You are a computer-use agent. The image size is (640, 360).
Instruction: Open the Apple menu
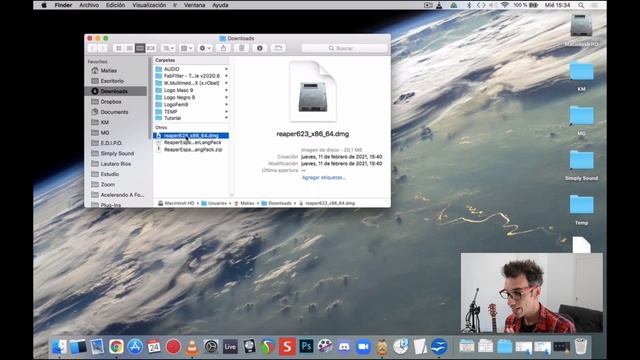pyautogui.click(x=44, y=5)
